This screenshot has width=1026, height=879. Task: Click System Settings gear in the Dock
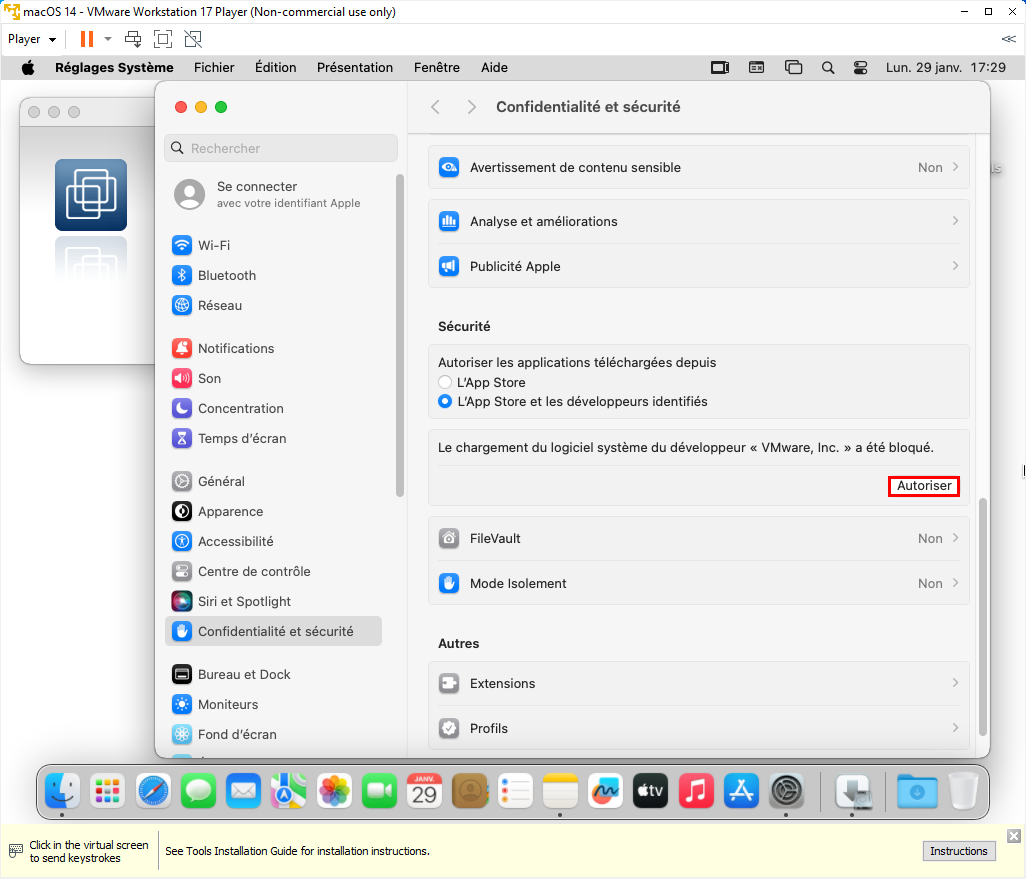[x=787, y=791]
